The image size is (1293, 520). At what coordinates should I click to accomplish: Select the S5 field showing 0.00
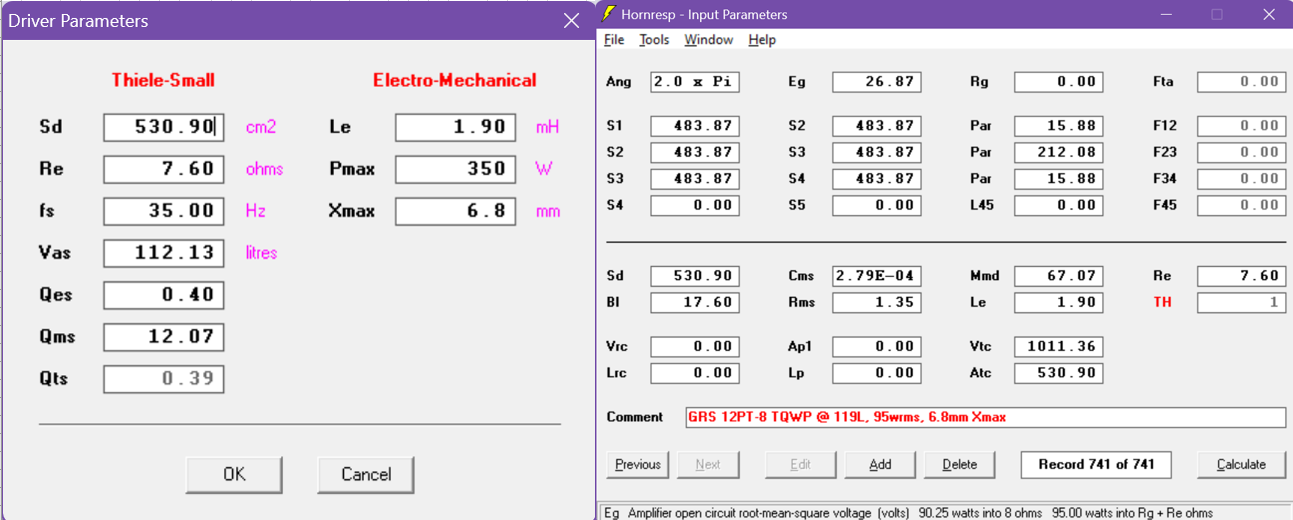coord(877,205)
